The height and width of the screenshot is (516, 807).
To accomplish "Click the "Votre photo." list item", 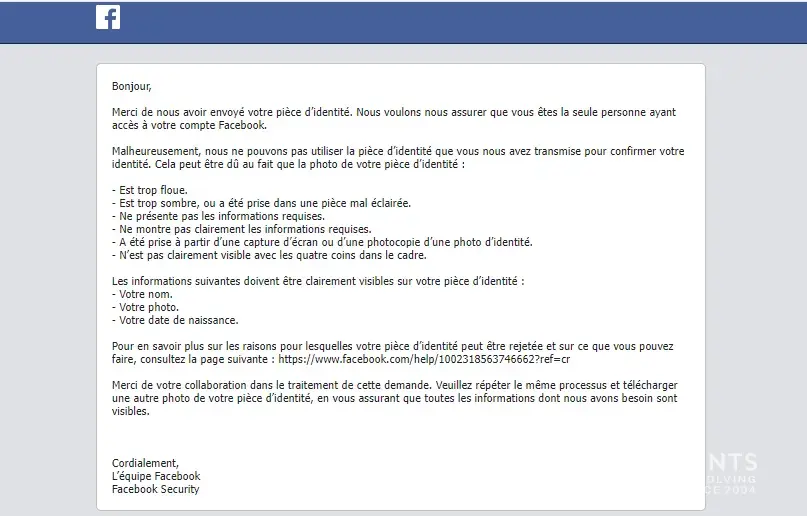I will 147,307.
